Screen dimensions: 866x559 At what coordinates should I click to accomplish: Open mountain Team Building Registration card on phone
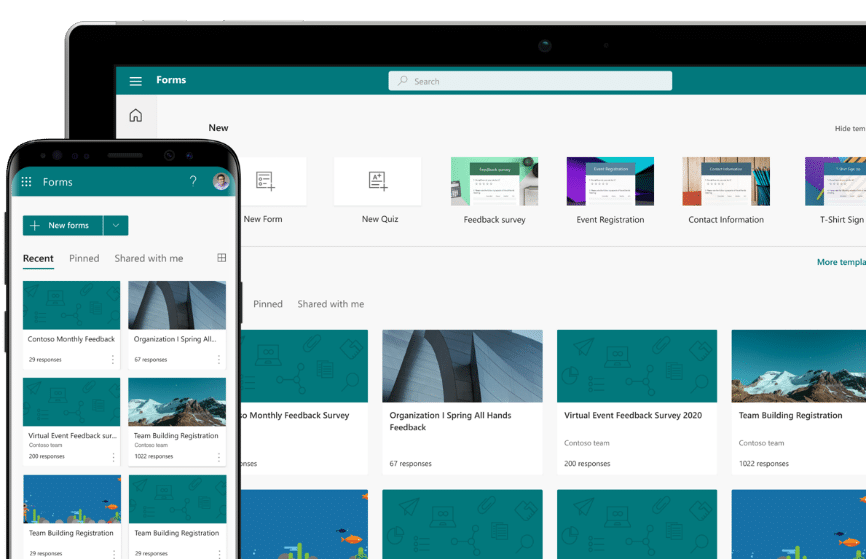(x=177, y=421)
